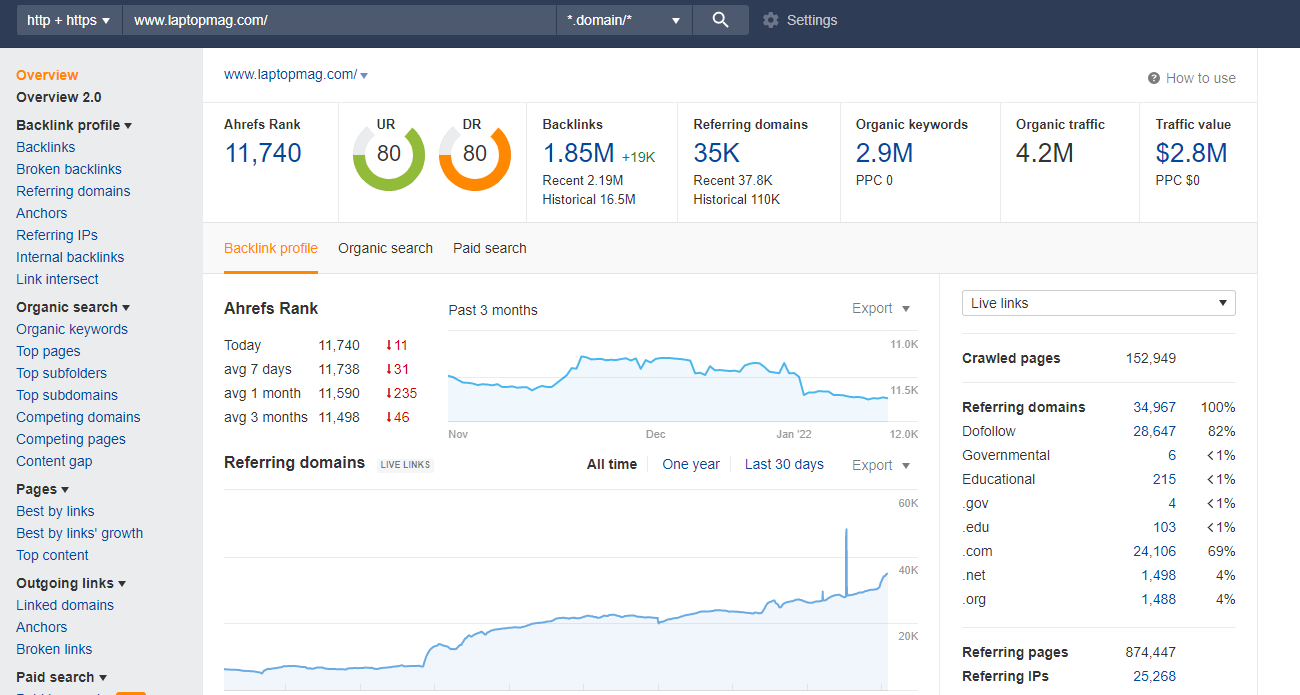Click the Settings label in top bar
1300x695 pixels.
pyautogui.click(x=812, y=20)
